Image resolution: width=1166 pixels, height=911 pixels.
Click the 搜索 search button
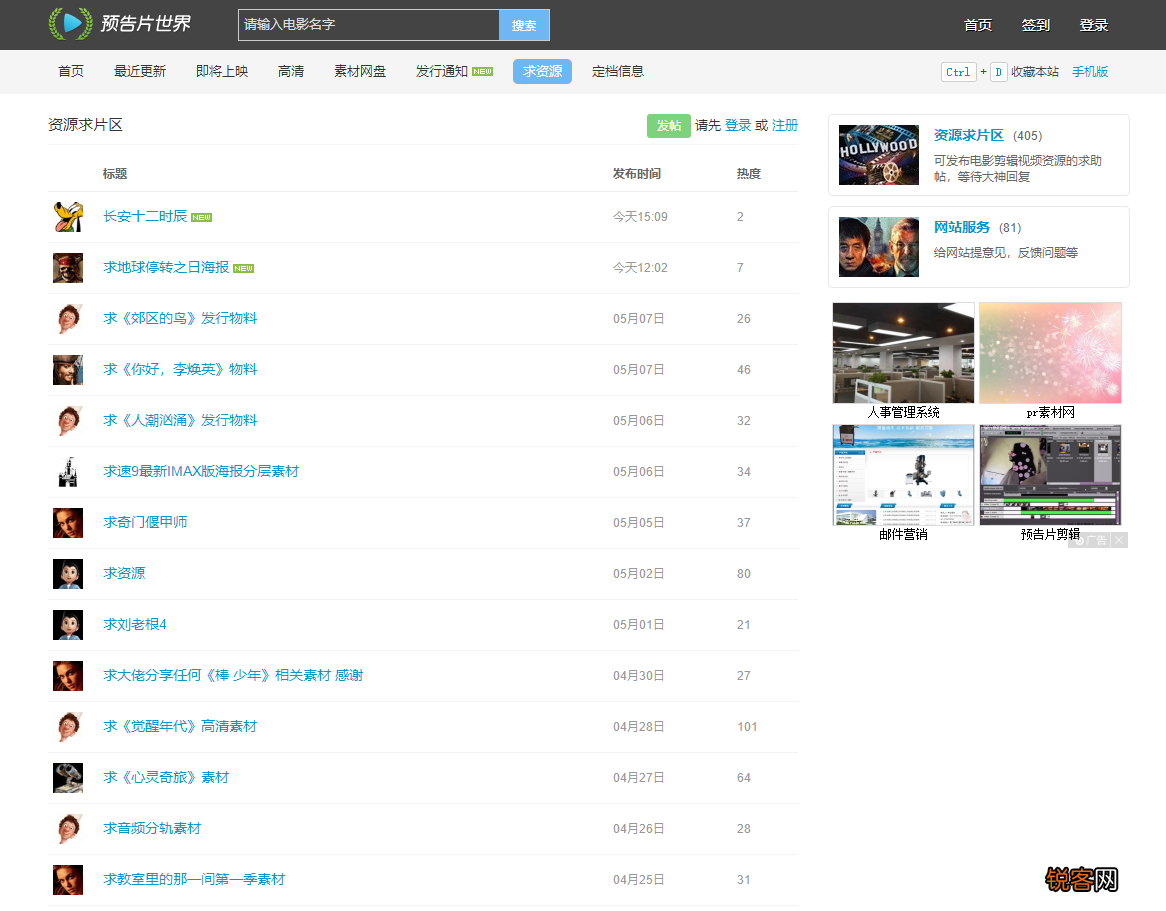tap(524, 25)
